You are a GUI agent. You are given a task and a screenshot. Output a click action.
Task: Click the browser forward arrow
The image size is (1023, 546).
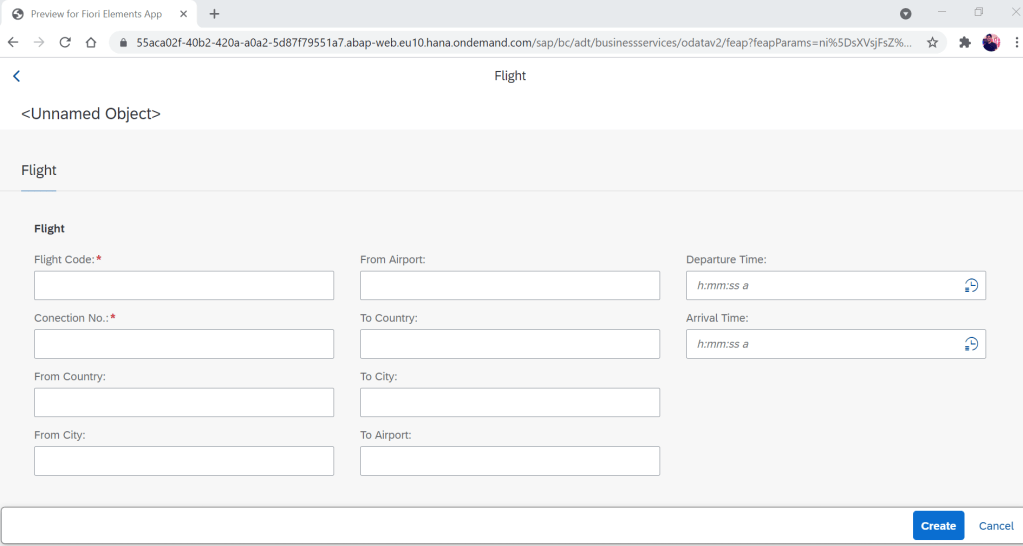(38, 42)
